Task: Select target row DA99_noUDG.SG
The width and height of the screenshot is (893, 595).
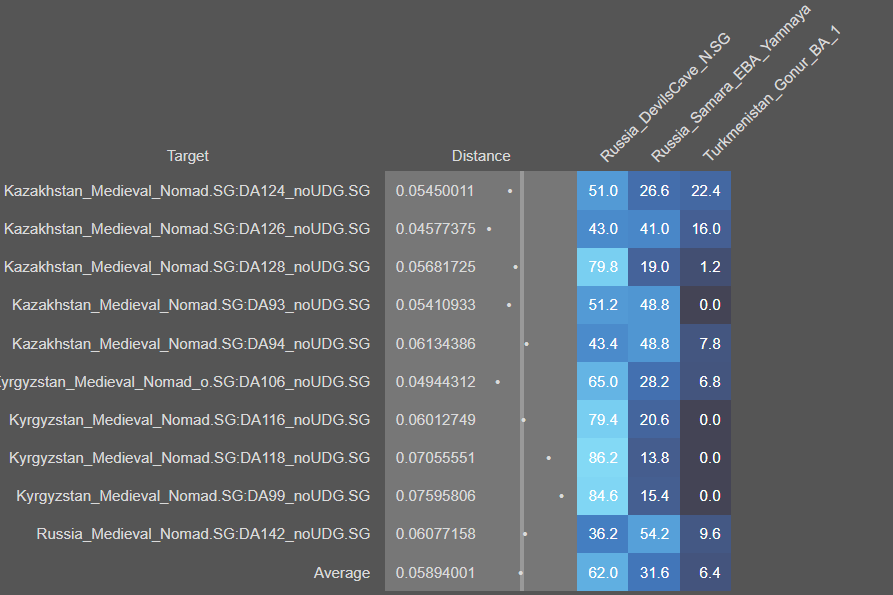Action: pyautogui.click(x=193, y=496)
